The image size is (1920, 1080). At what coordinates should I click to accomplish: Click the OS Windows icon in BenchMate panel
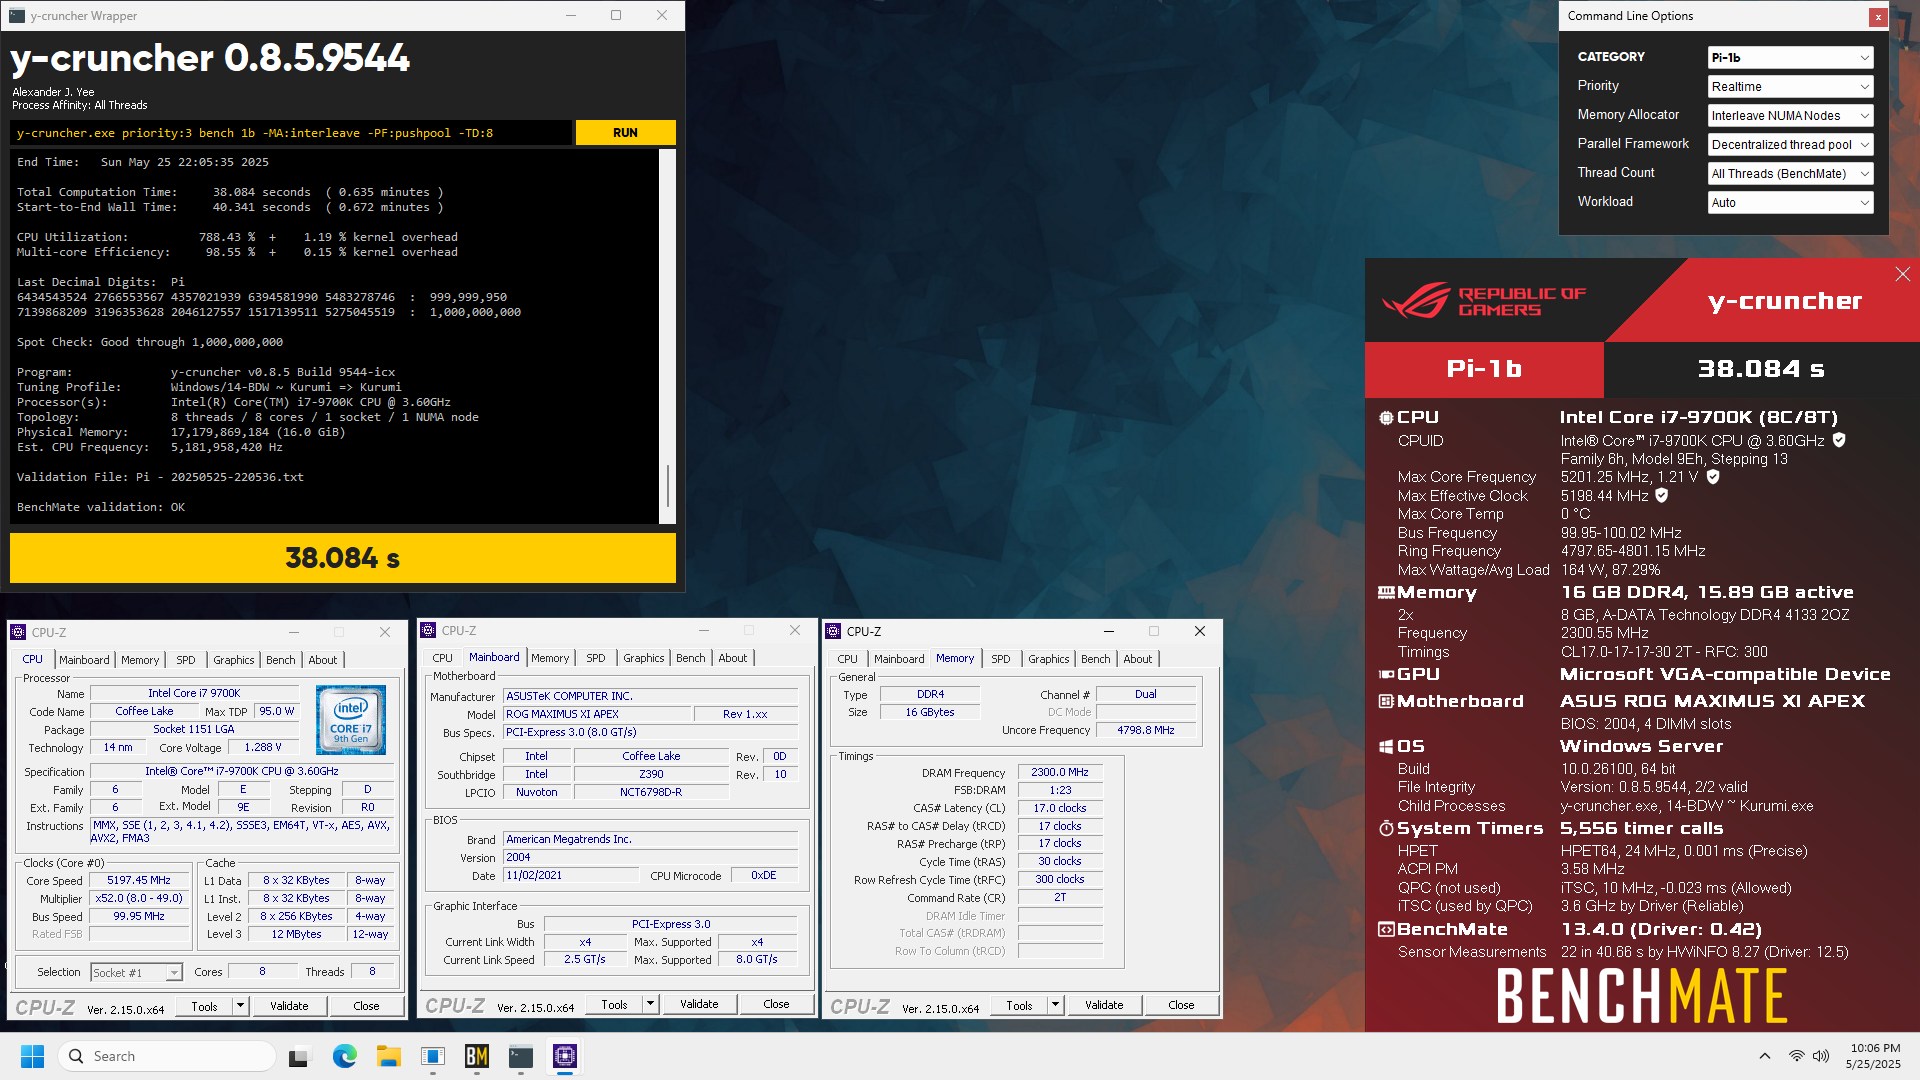coord(1386,746)
